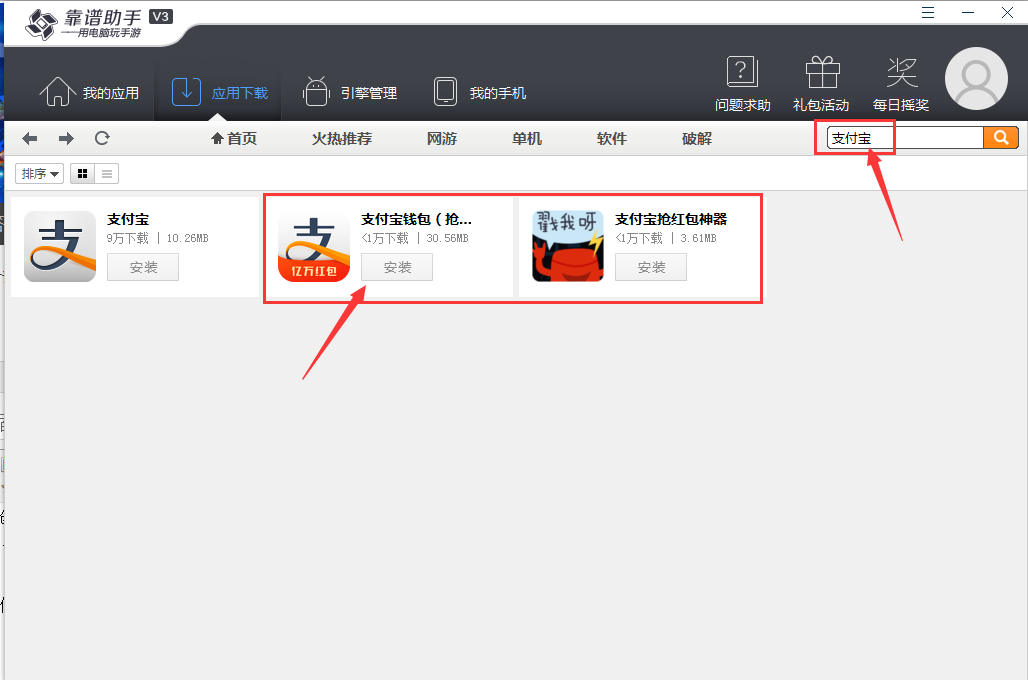Install the 支付宝钱包 app
Screen dimensions: 1028x680
(397, 267)
